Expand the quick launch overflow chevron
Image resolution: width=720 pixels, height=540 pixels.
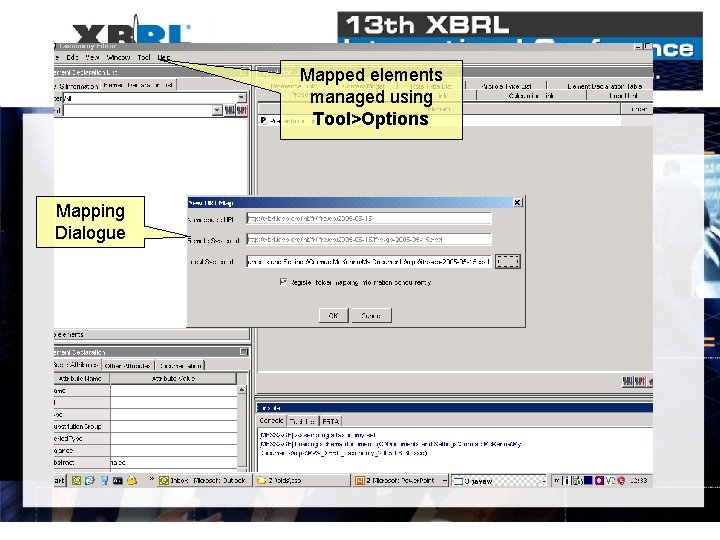152,479
